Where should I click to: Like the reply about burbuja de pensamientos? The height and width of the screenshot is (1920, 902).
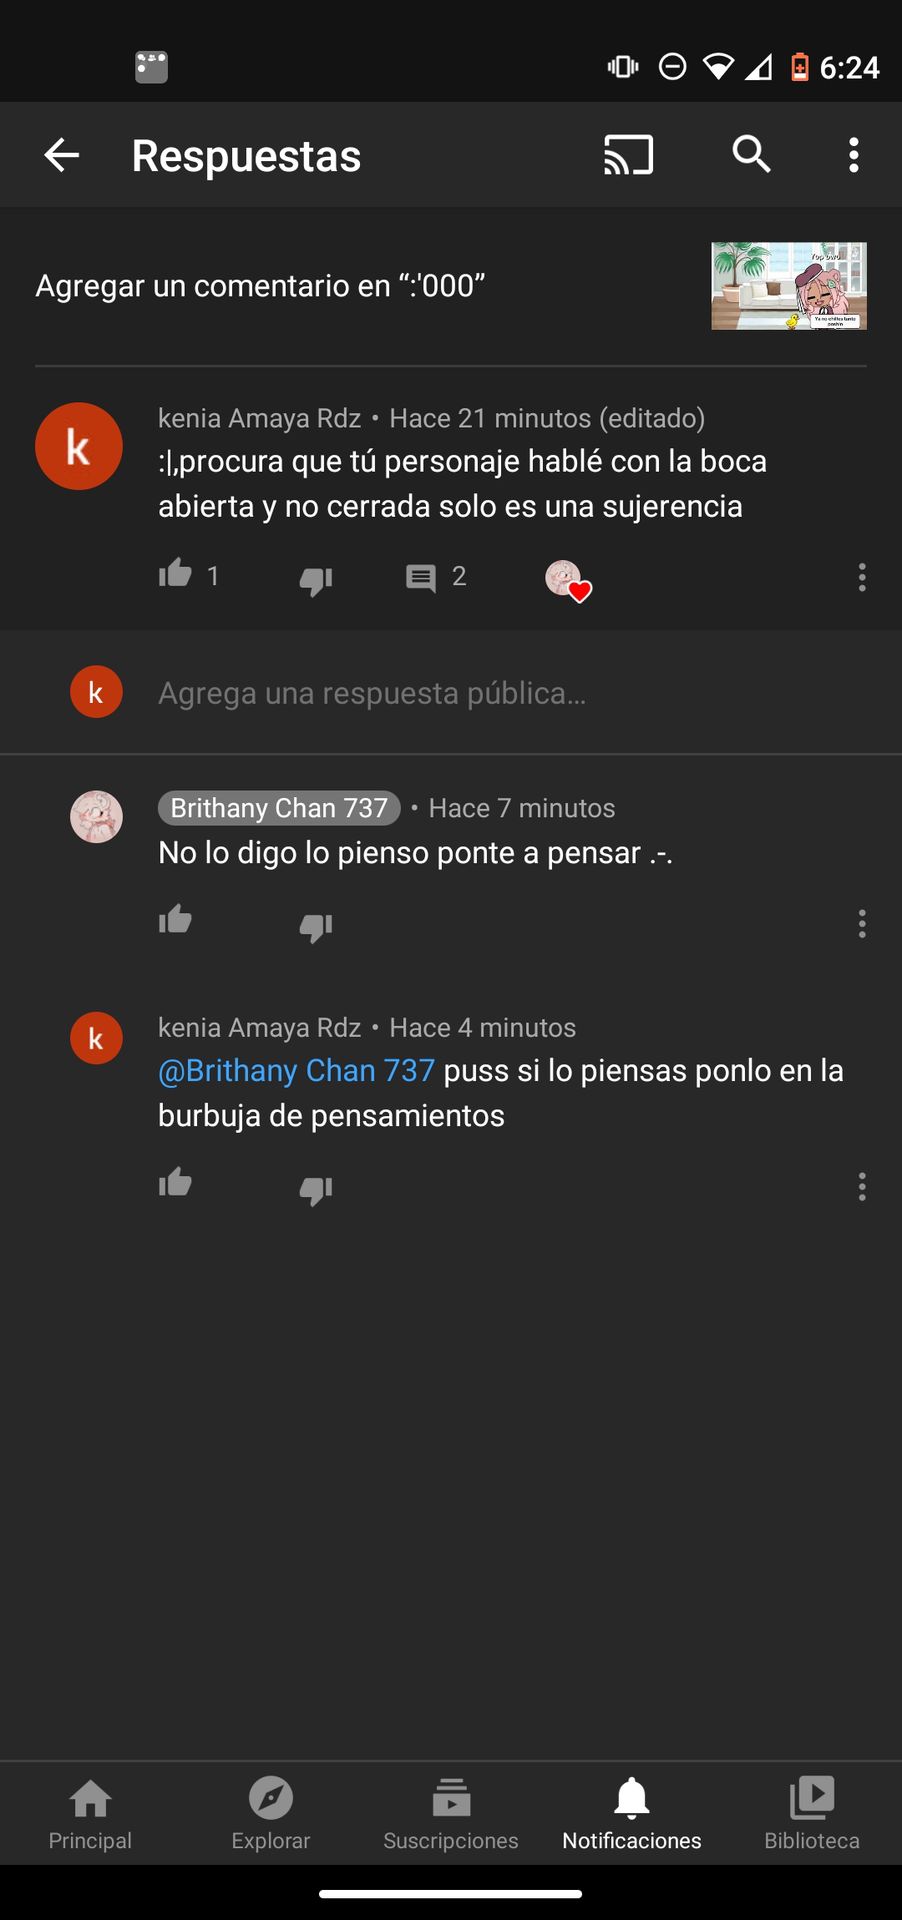pyautogui.click(x=175, y=1183)
